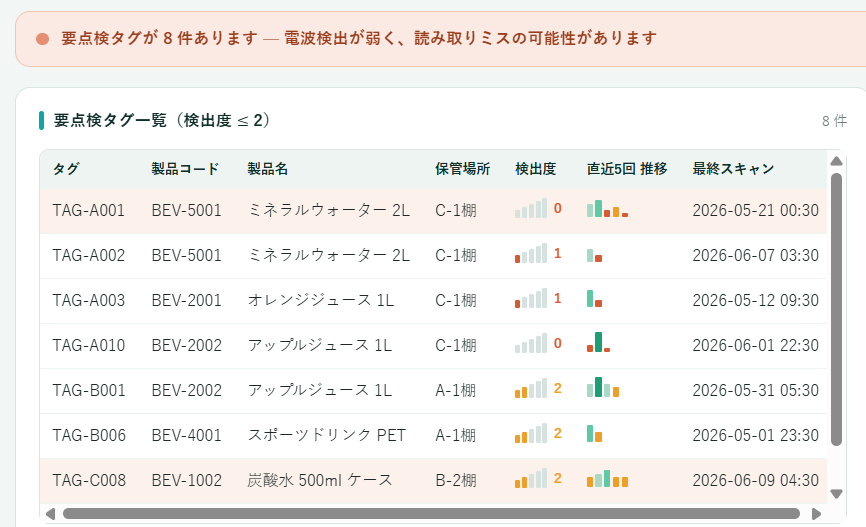Viewport: 866px width, 527px height.
Task: Click location C-1棚 in TAG-A003 row
Action: click(x=456, y=301)
